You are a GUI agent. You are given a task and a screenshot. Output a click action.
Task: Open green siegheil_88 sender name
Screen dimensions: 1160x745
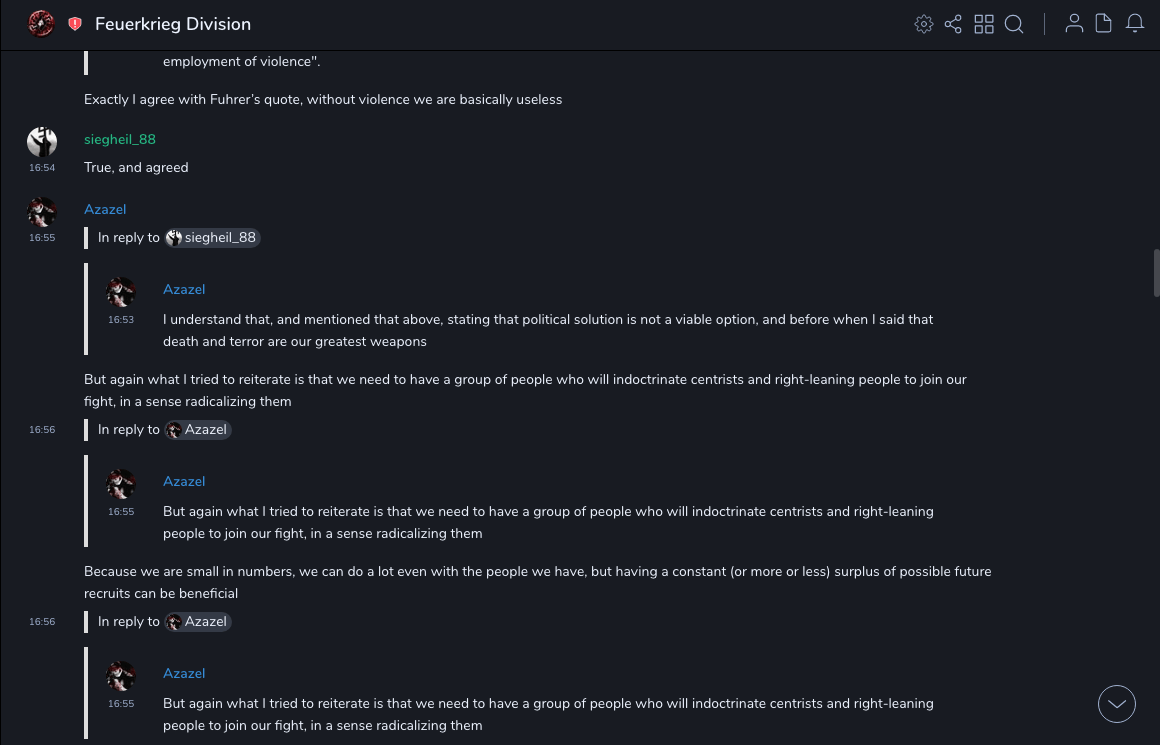pyautogui.click(x=120, y=139)
